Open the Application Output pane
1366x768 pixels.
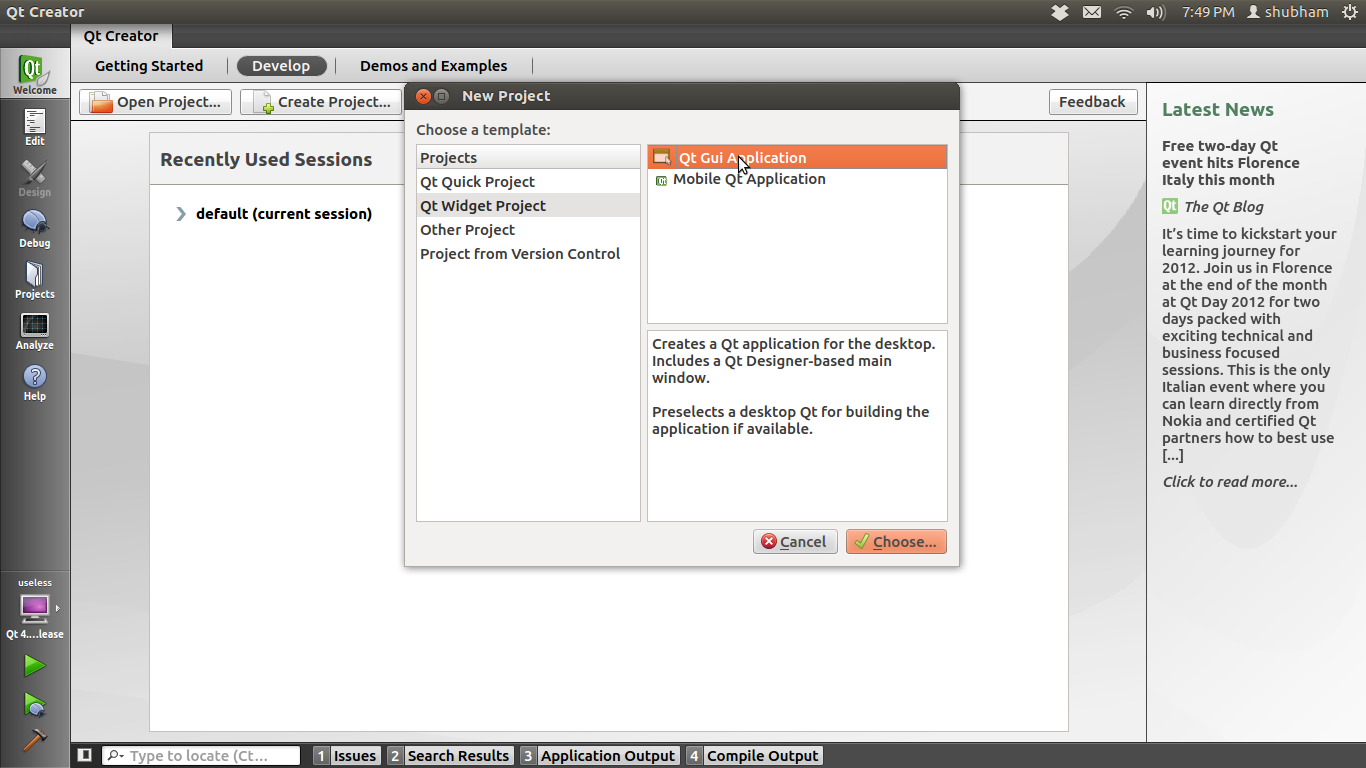tap(599, 756)
